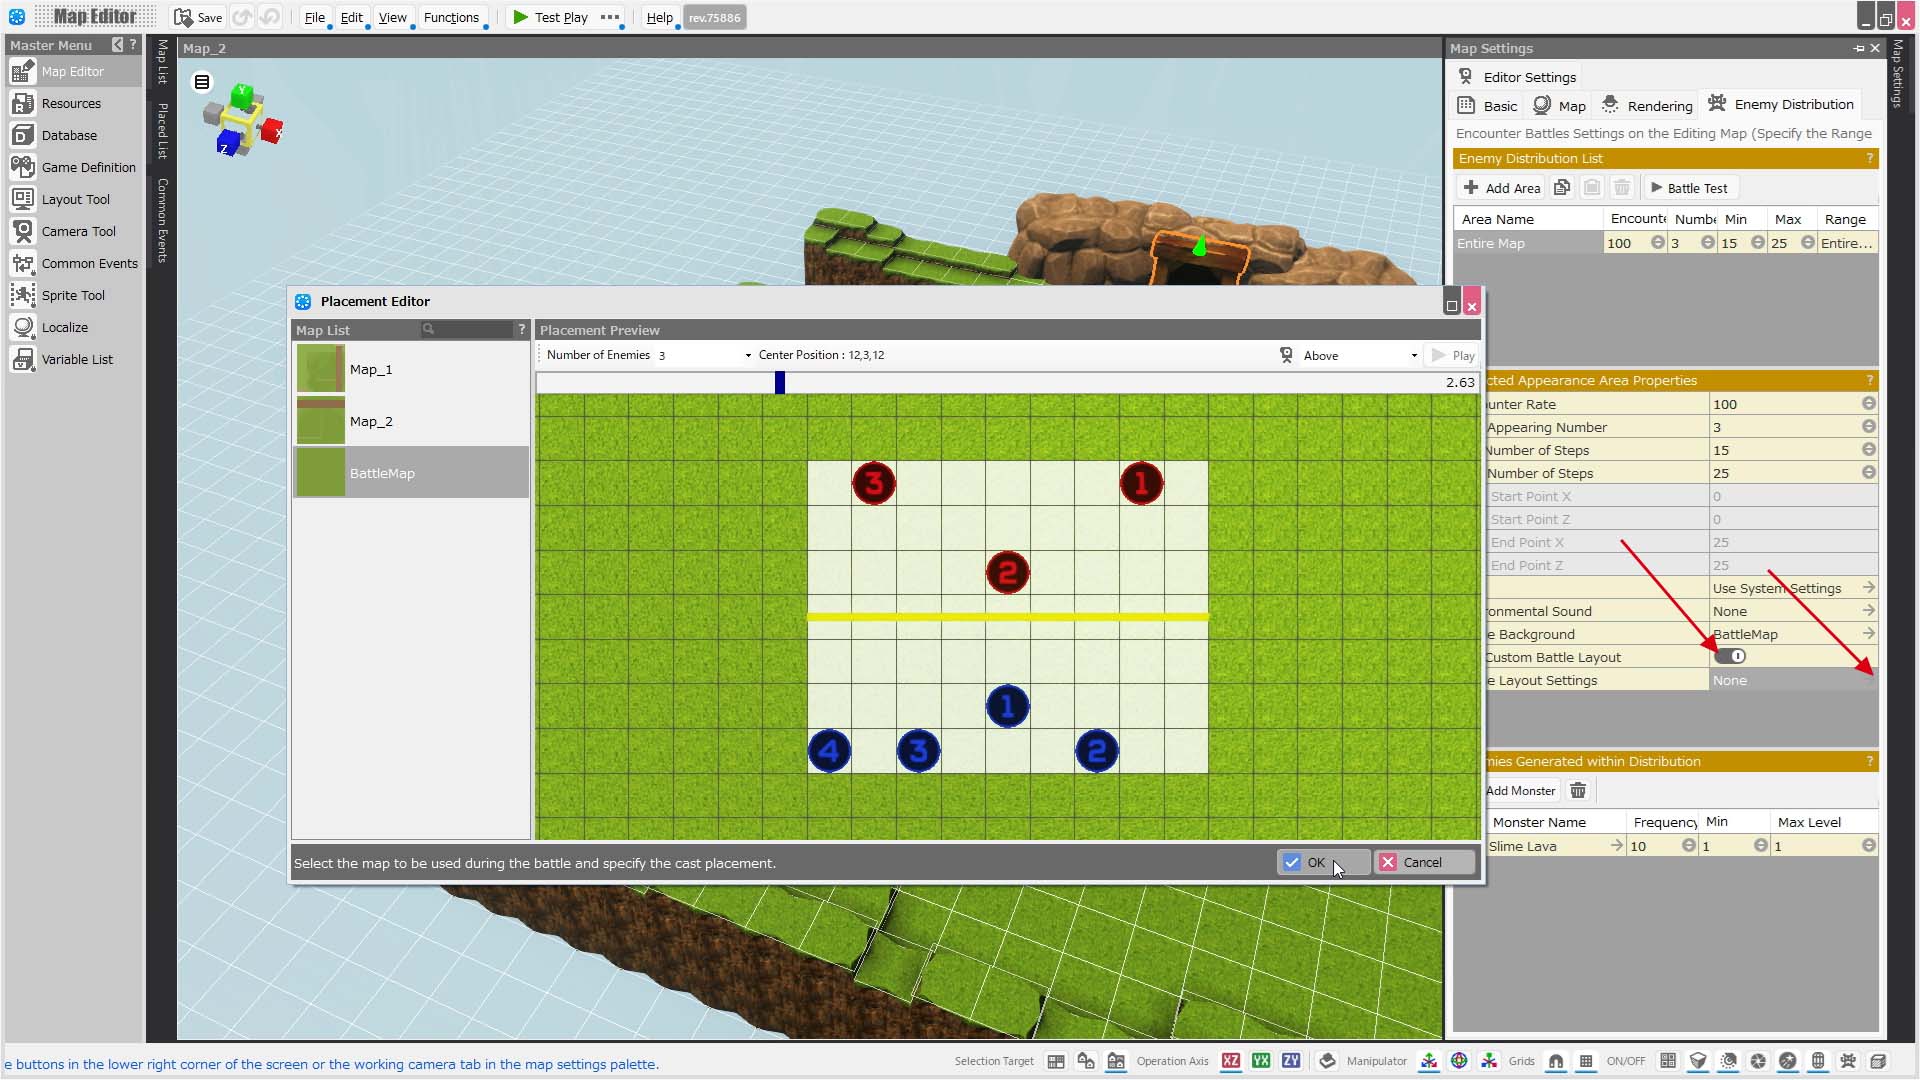
Task: Select Map_1 thumbnail in Map List
Action: coord(321,369)
